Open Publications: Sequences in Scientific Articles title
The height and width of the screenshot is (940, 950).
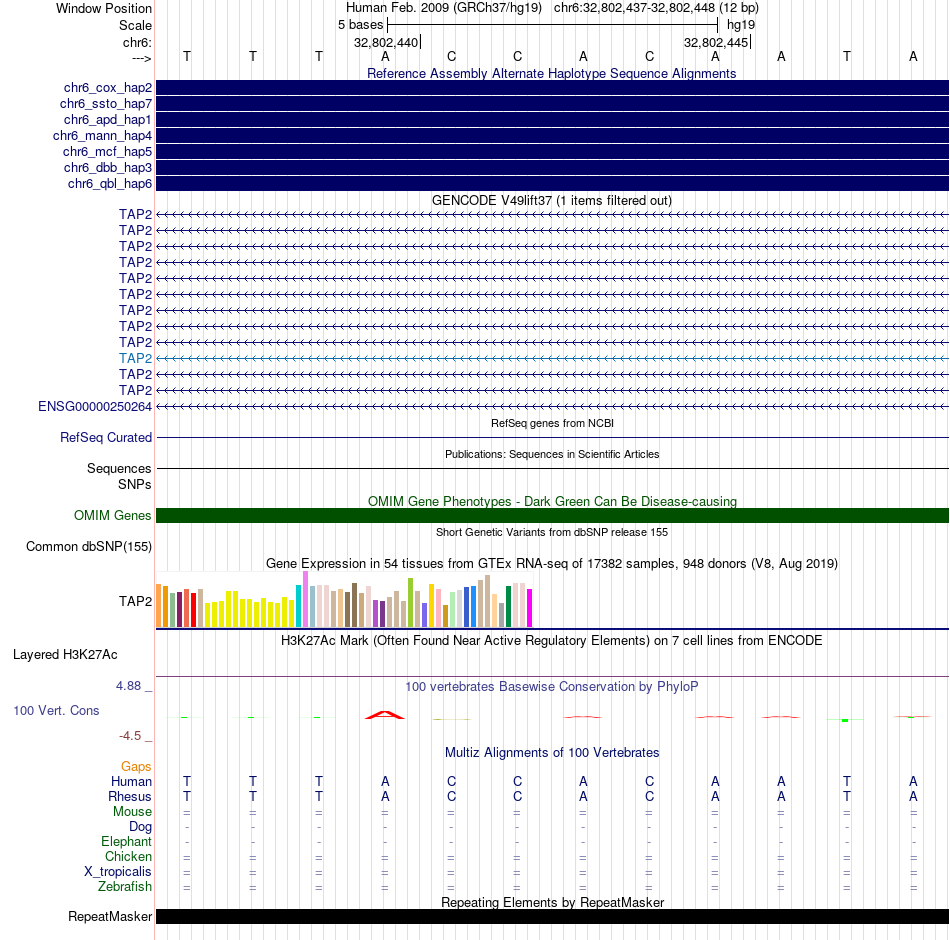(x=551, y=454)
